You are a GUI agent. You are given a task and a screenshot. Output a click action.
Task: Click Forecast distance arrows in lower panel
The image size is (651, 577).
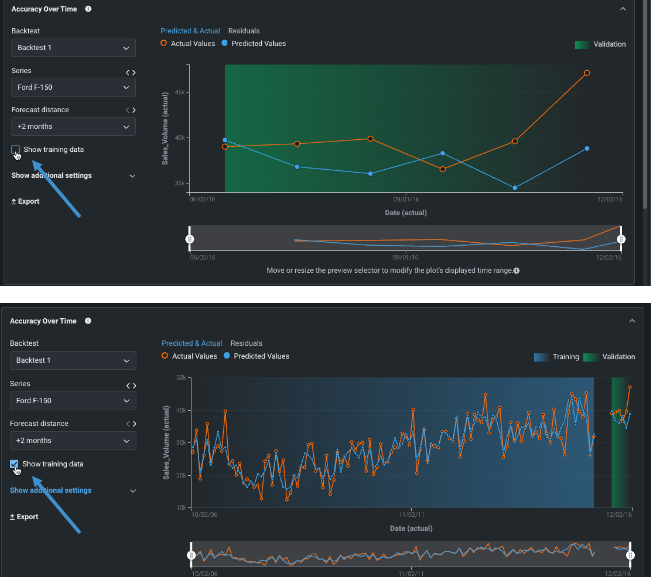130,421
